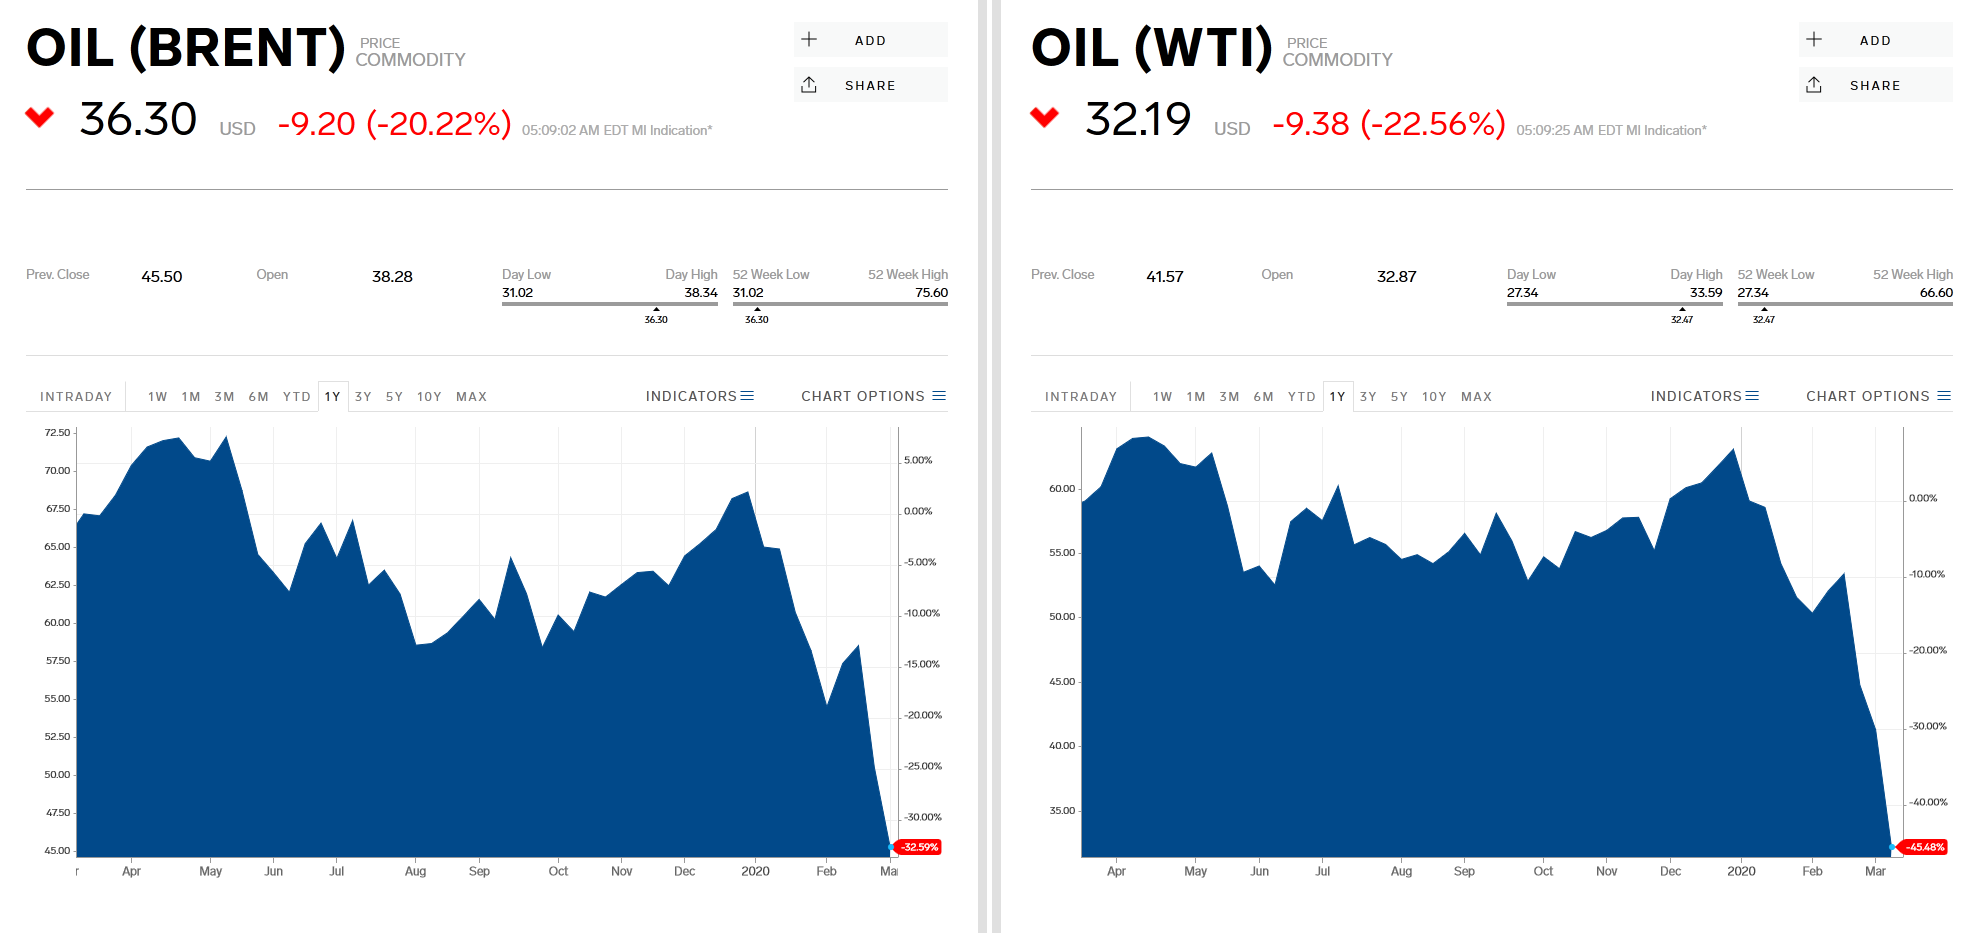The height and width of the screenshot is (933, 1981).
Task: Click the share icon in Brent panel
Action: [809, 85]
